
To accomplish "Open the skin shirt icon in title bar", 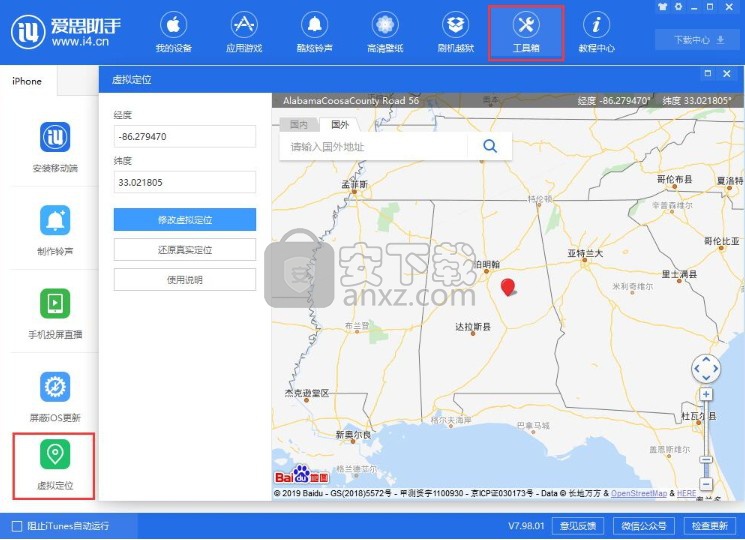I will coord(662,7).
